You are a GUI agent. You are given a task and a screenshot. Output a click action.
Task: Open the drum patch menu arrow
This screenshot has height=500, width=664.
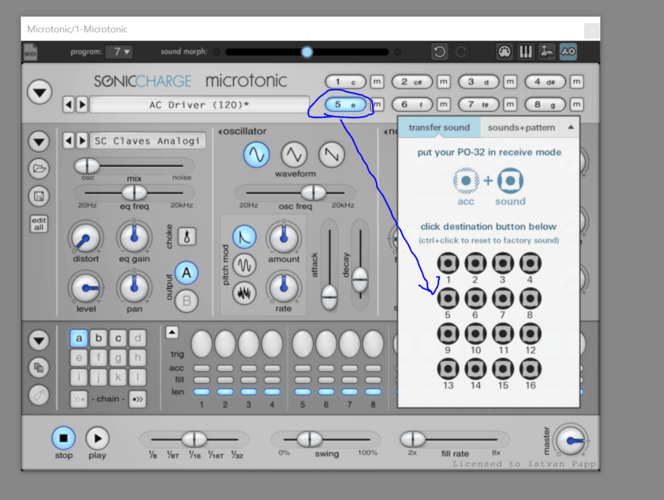(x=39, y=141)
